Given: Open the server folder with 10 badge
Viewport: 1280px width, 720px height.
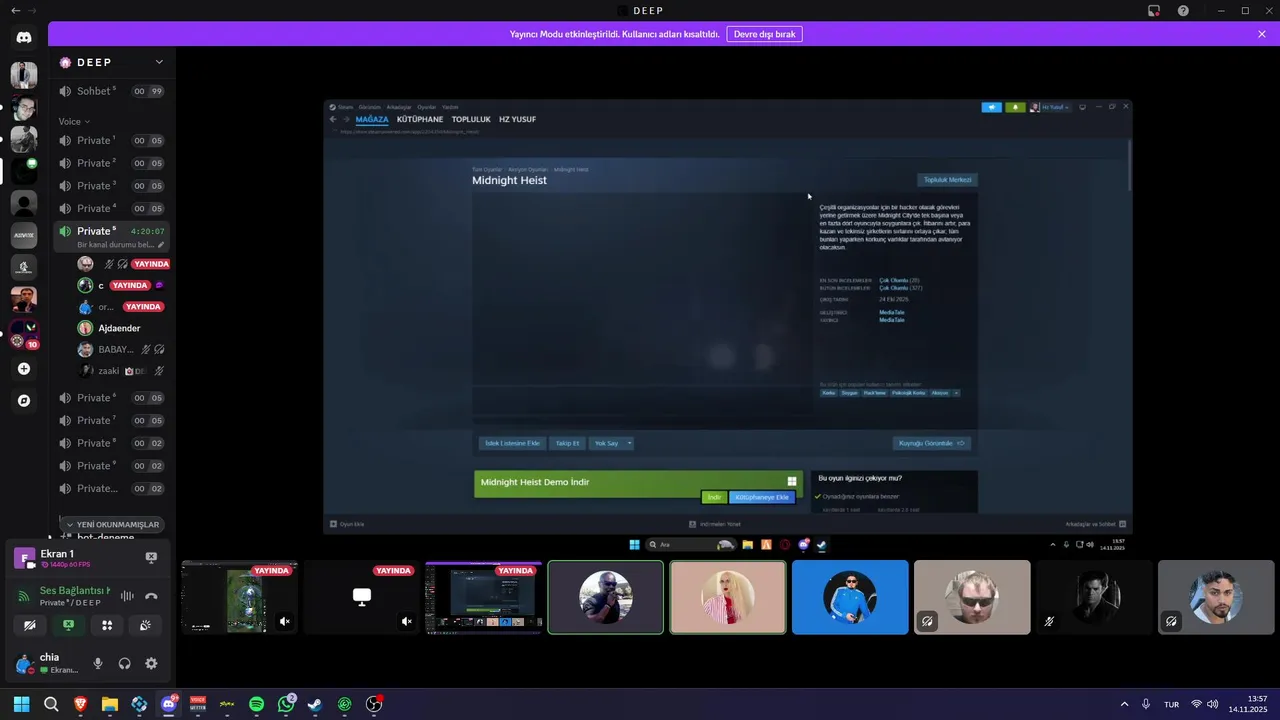Looking at the screenshot, I should [24, 333].
